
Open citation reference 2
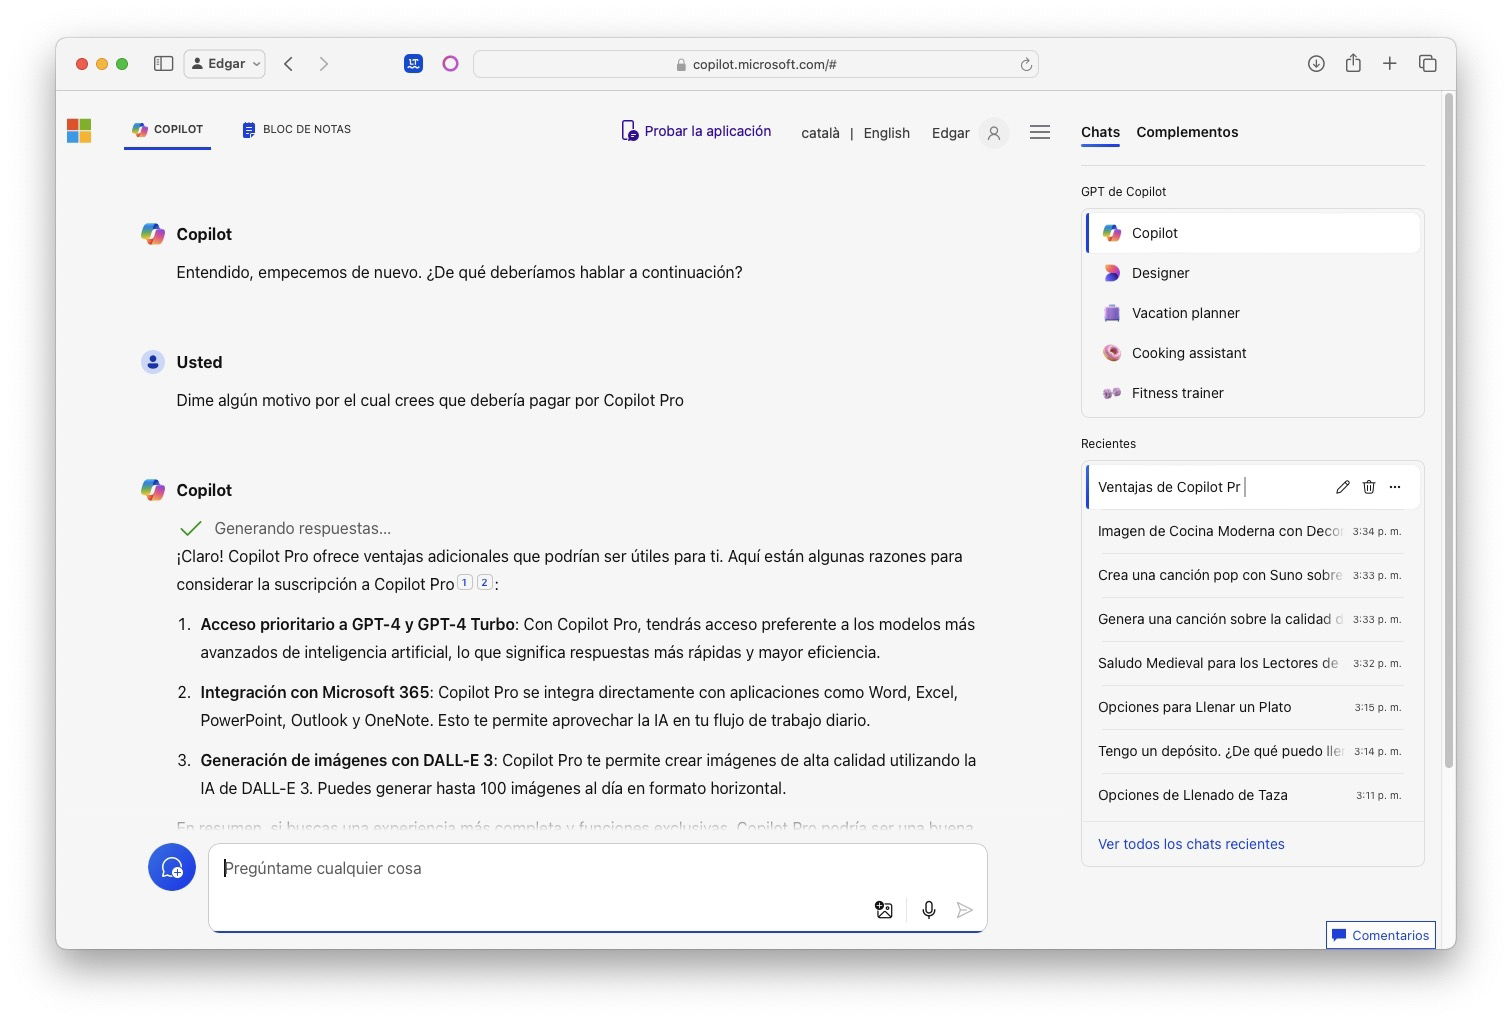485,582
